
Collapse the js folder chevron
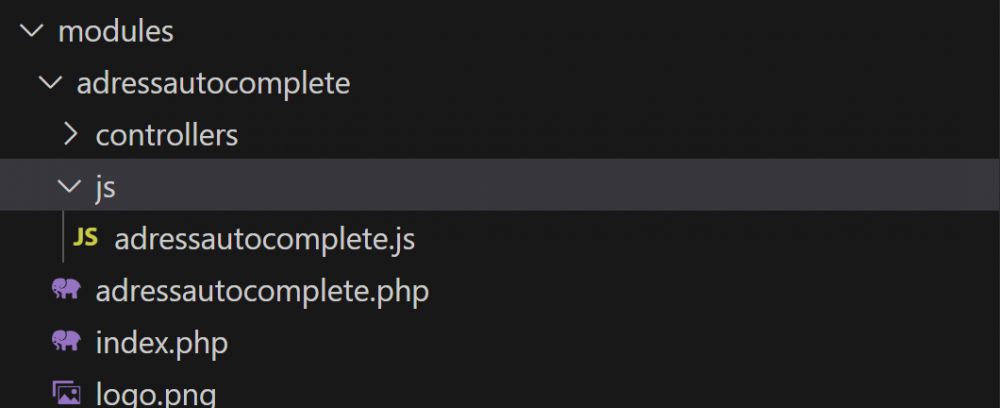[70, 186]
